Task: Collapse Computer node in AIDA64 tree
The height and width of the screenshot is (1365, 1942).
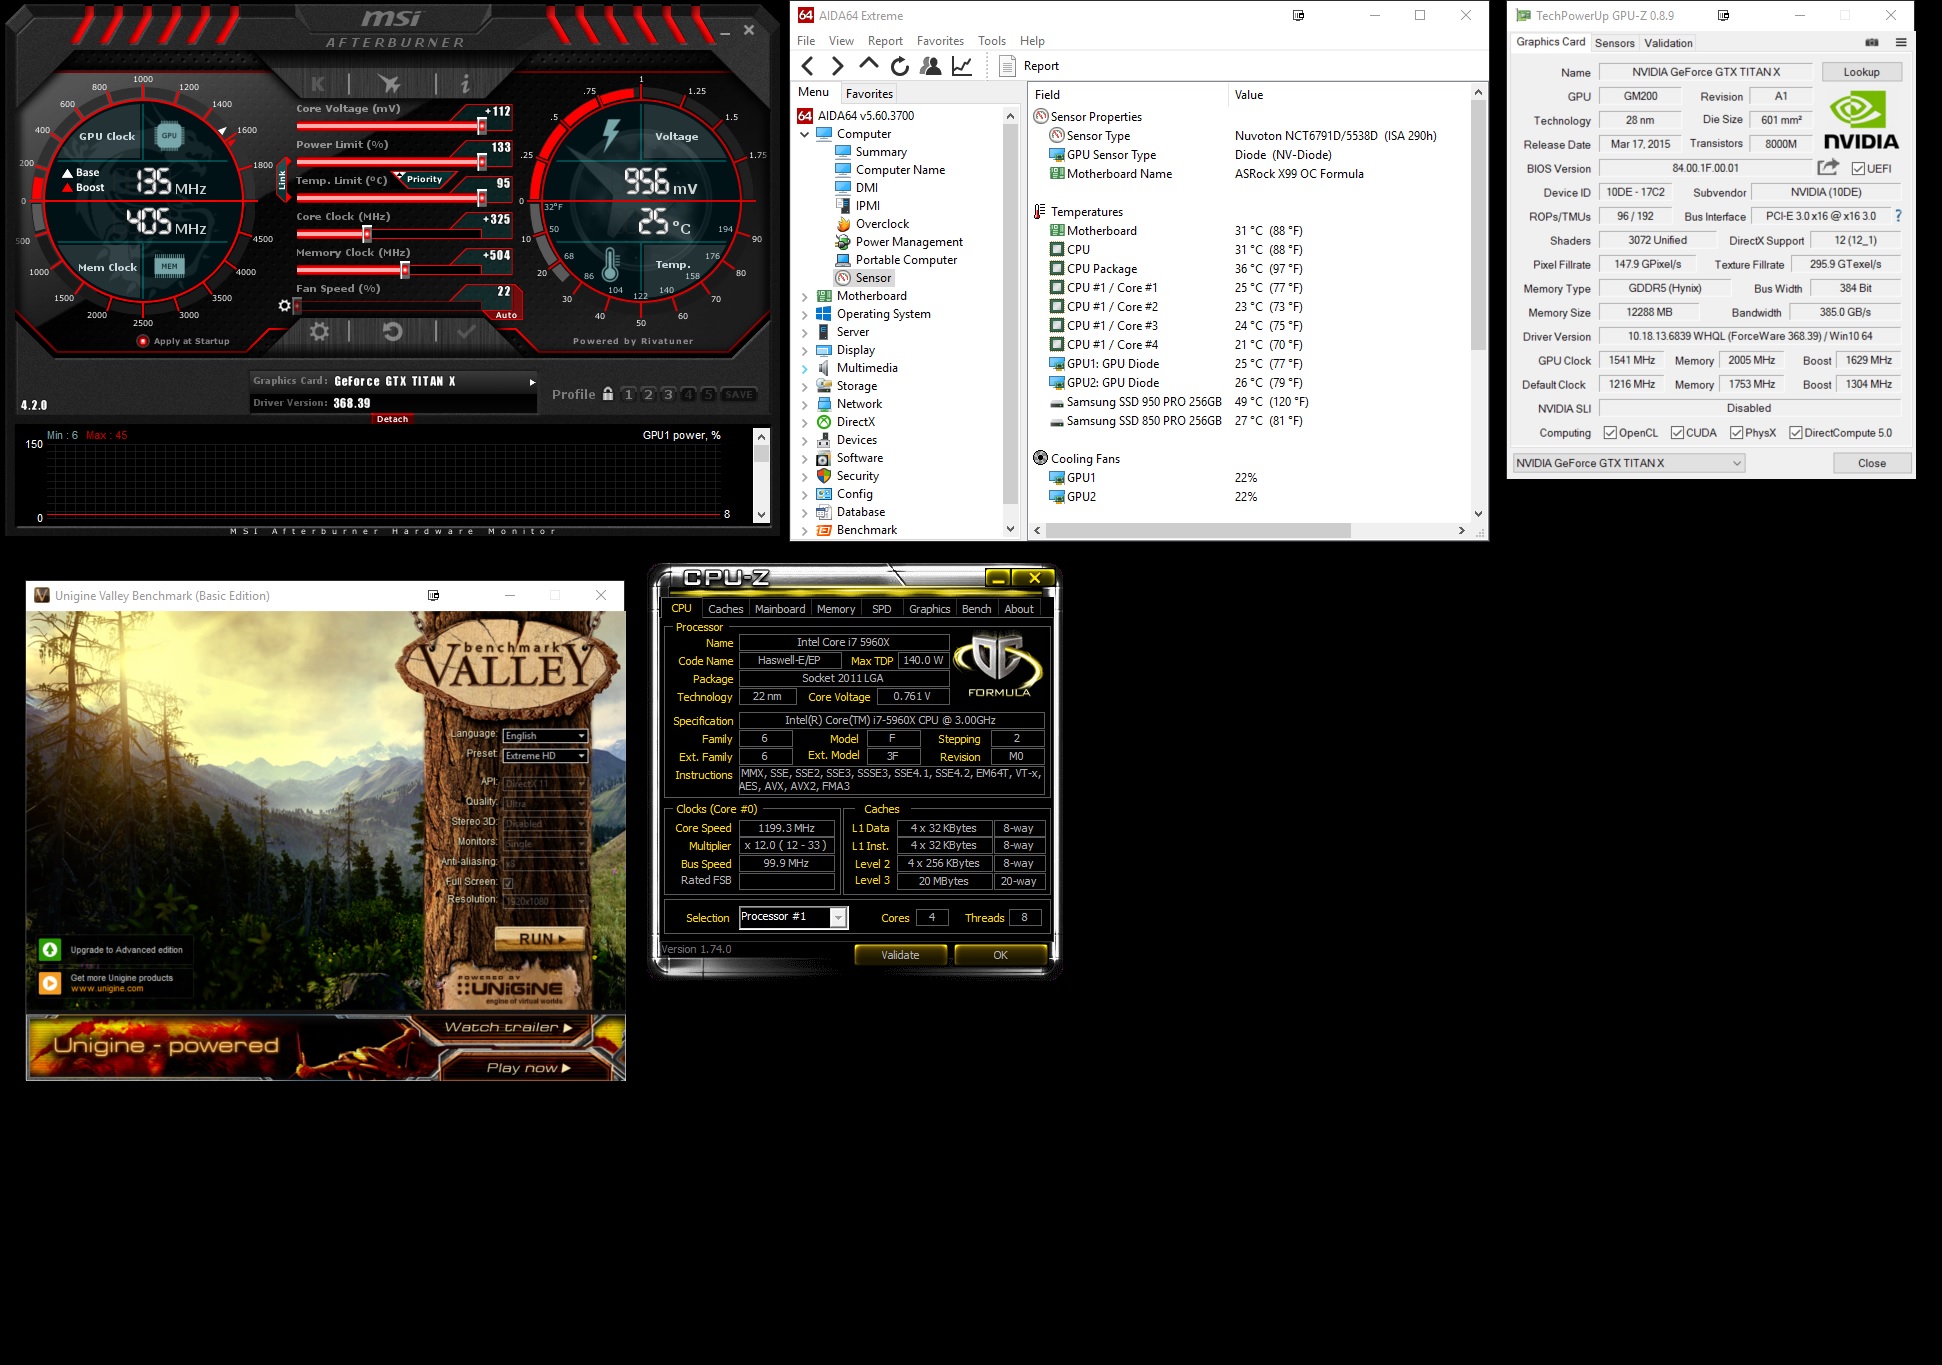Action: tap(805, 135)
